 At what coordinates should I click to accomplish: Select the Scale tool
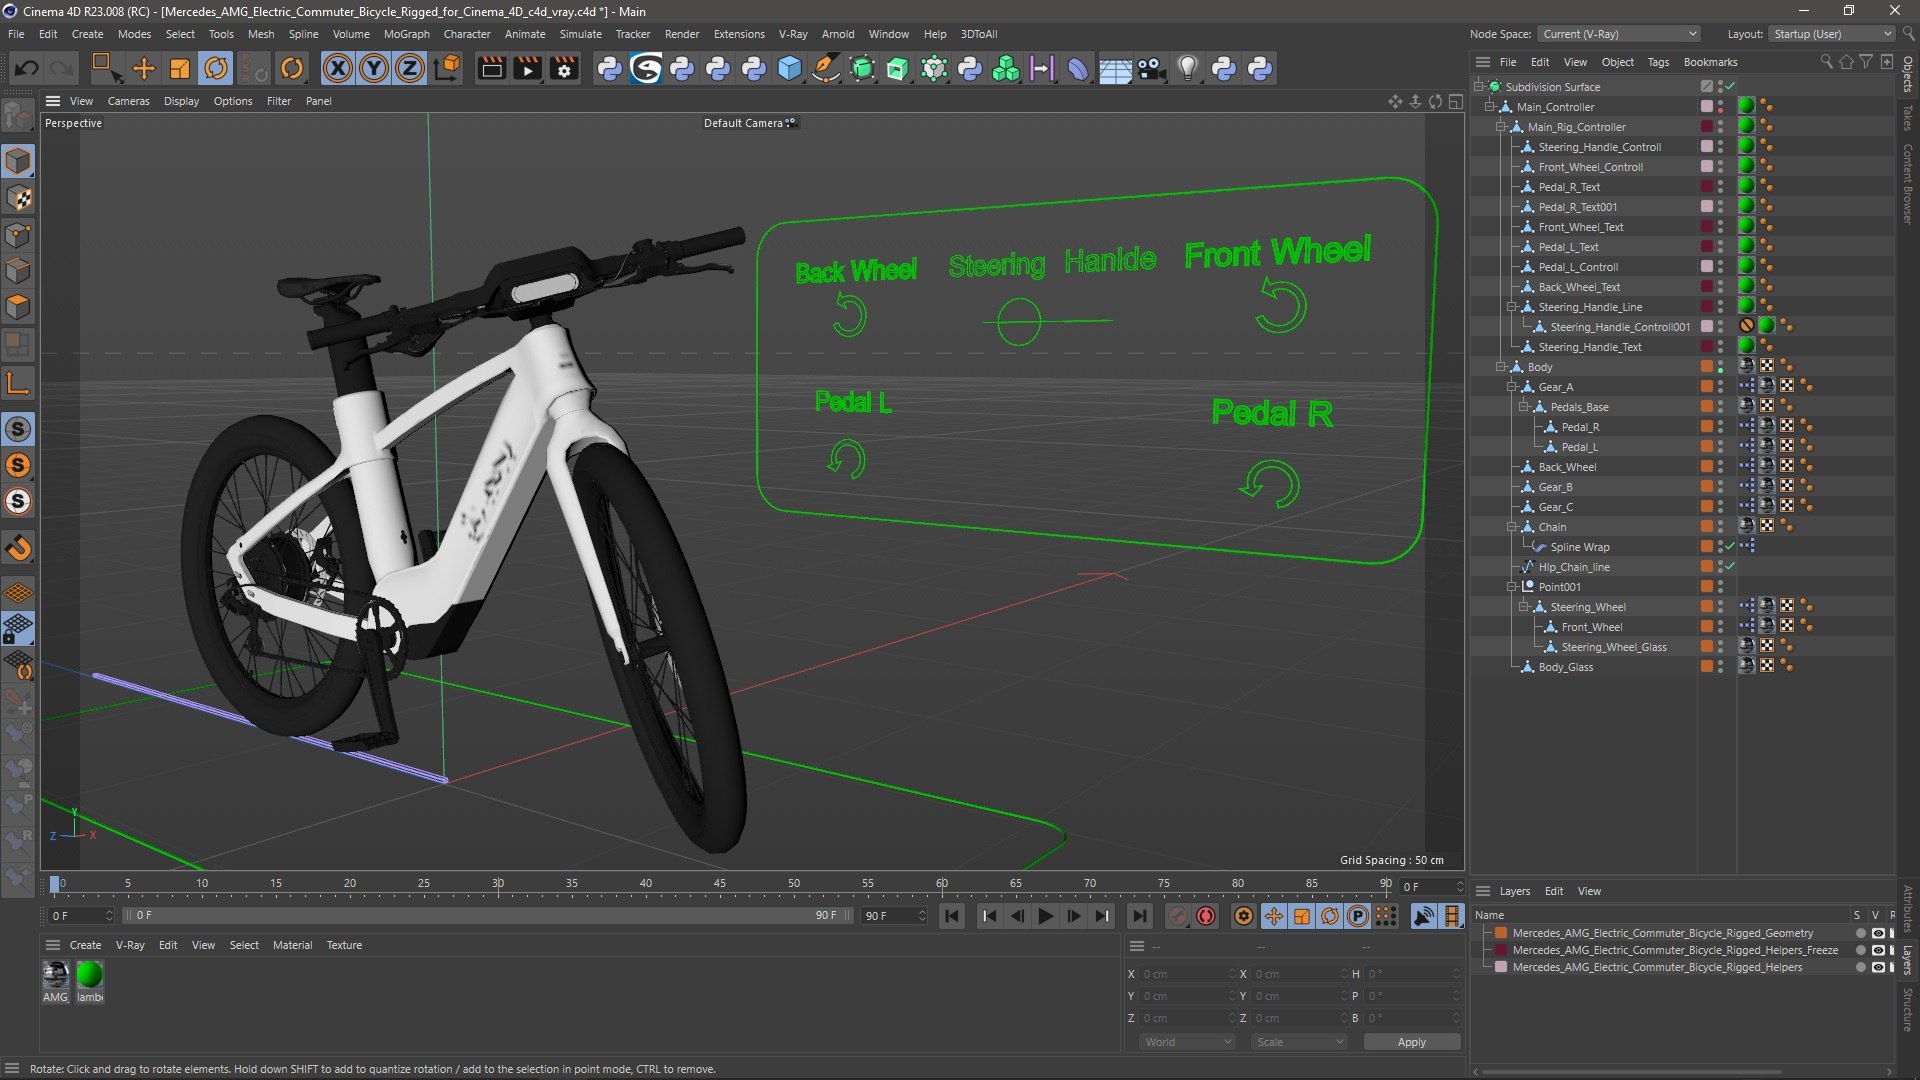click(x=180, y=68)
